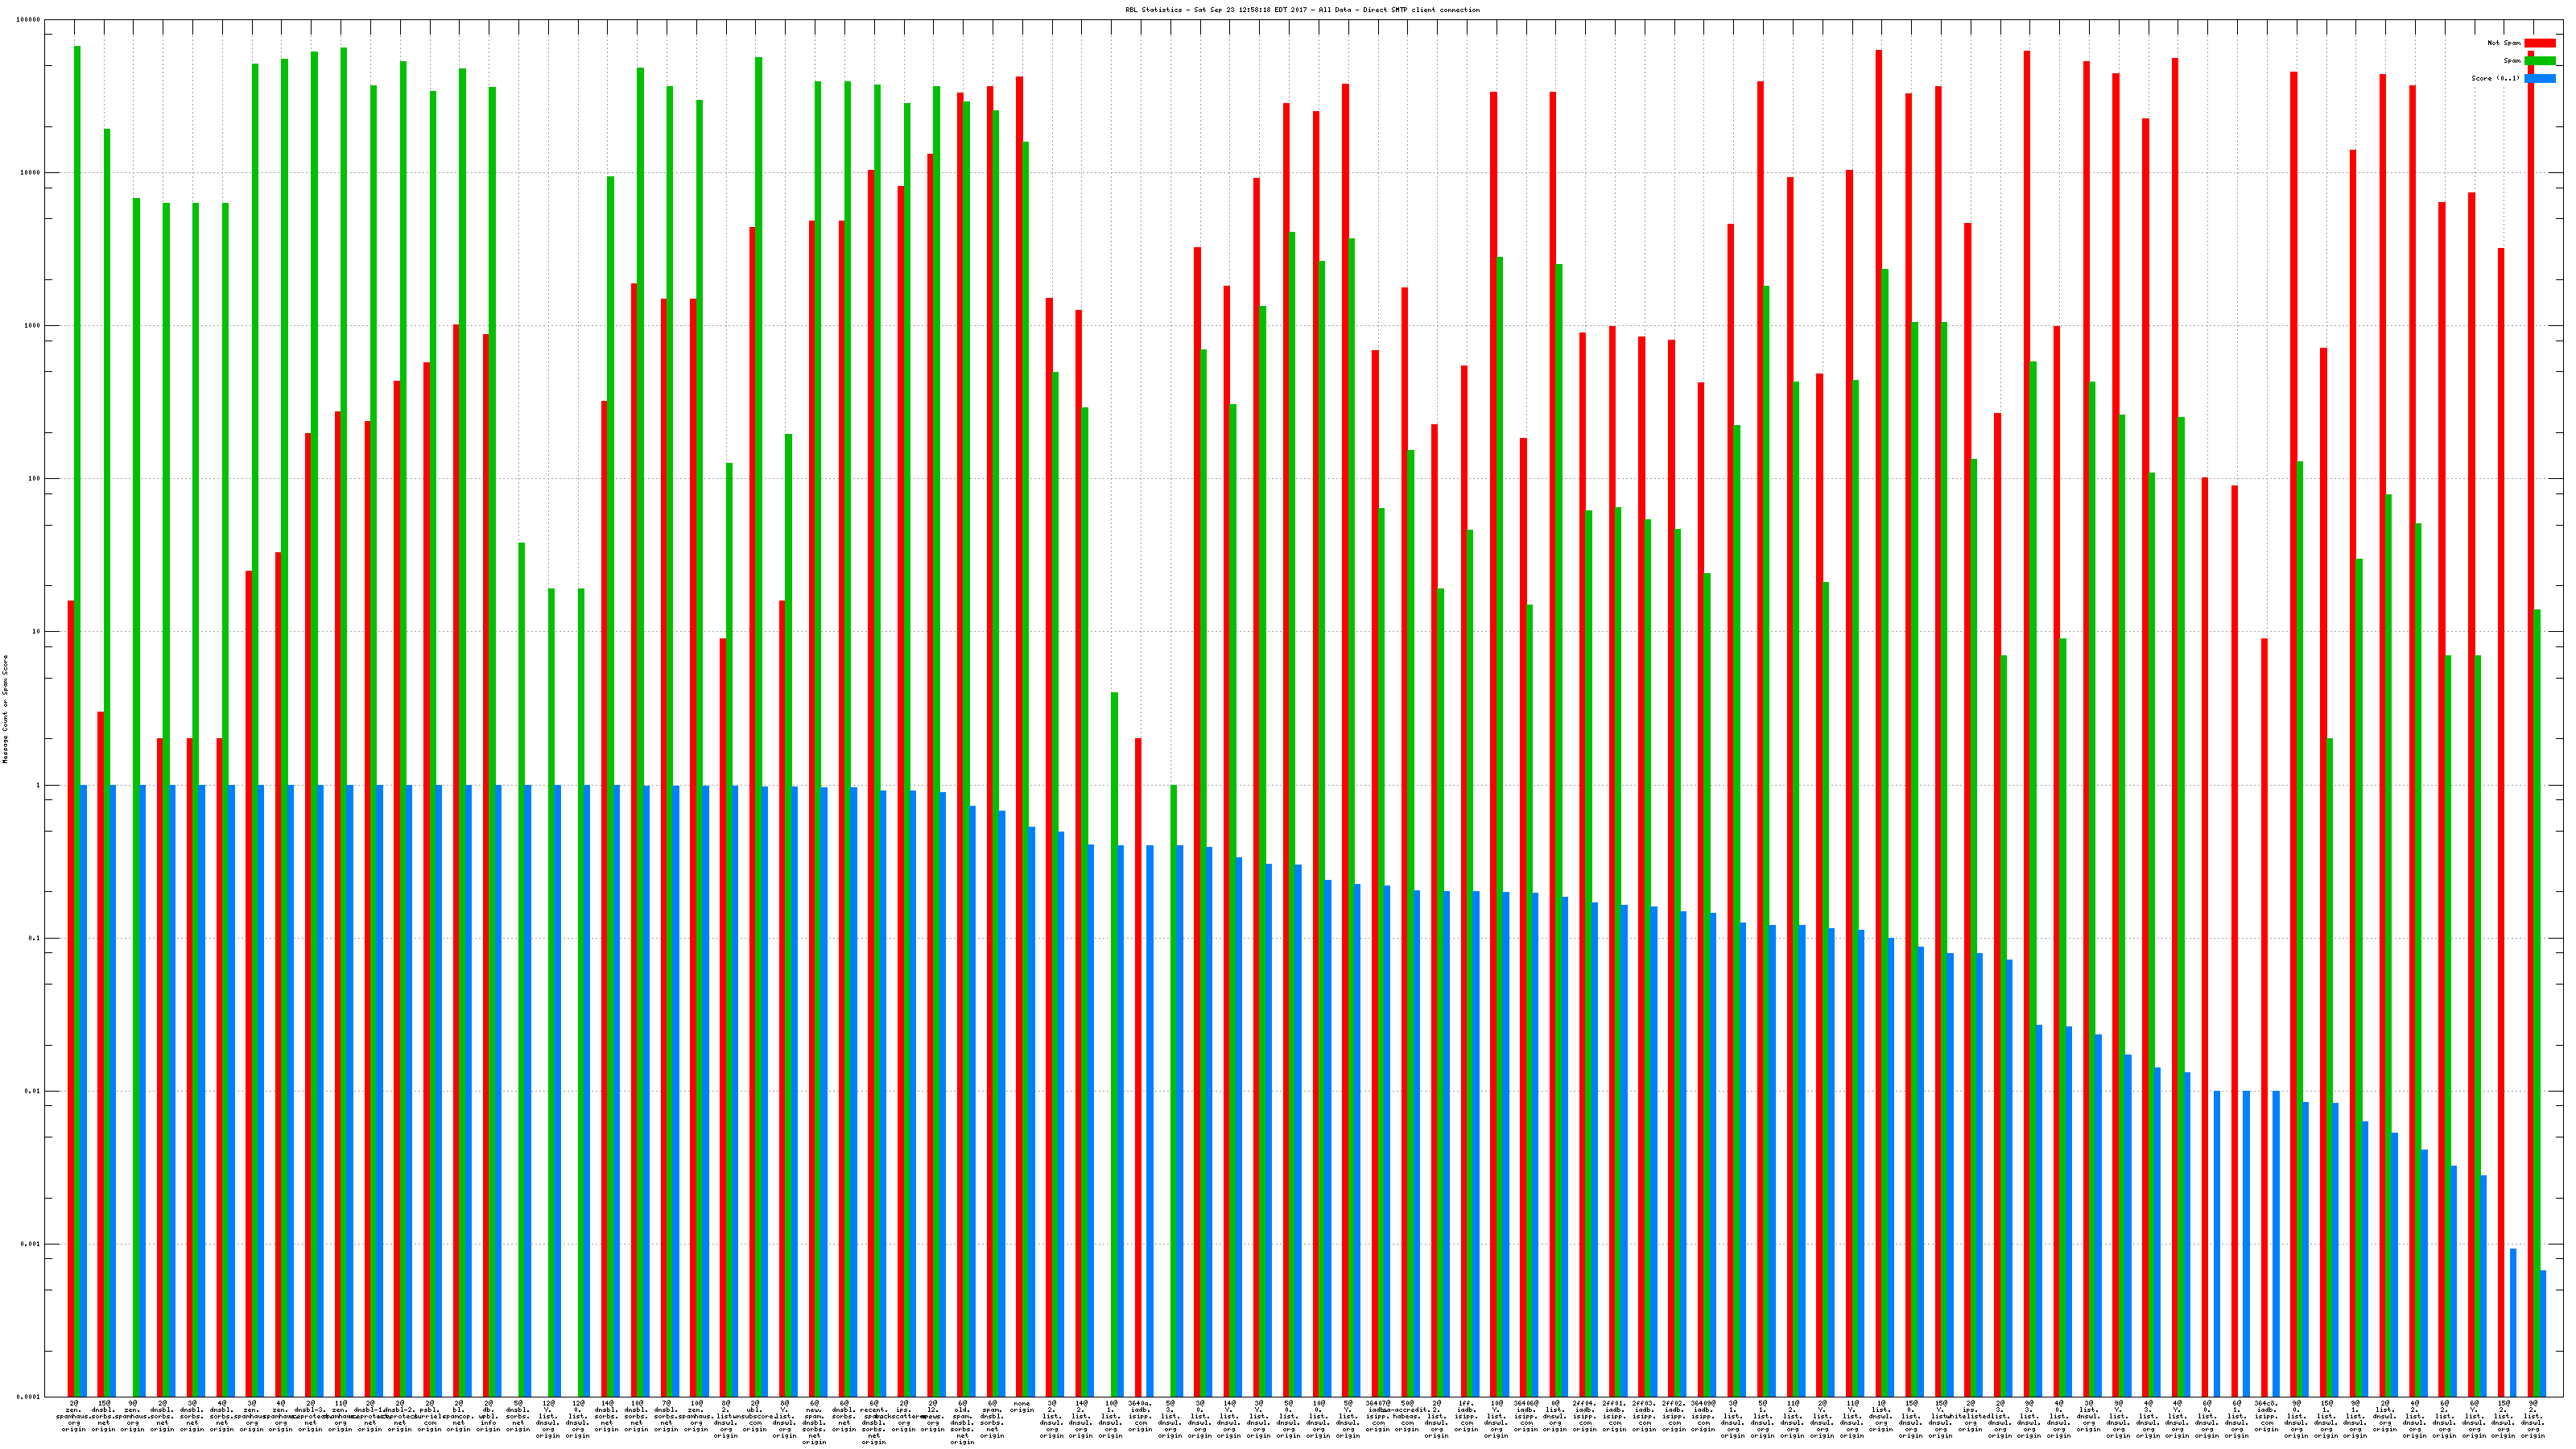The height and width of the screenshot is (1449, 2576).
Task: Click the 0.0001 y-axis tick label
Action: [x=30, y=1397]
